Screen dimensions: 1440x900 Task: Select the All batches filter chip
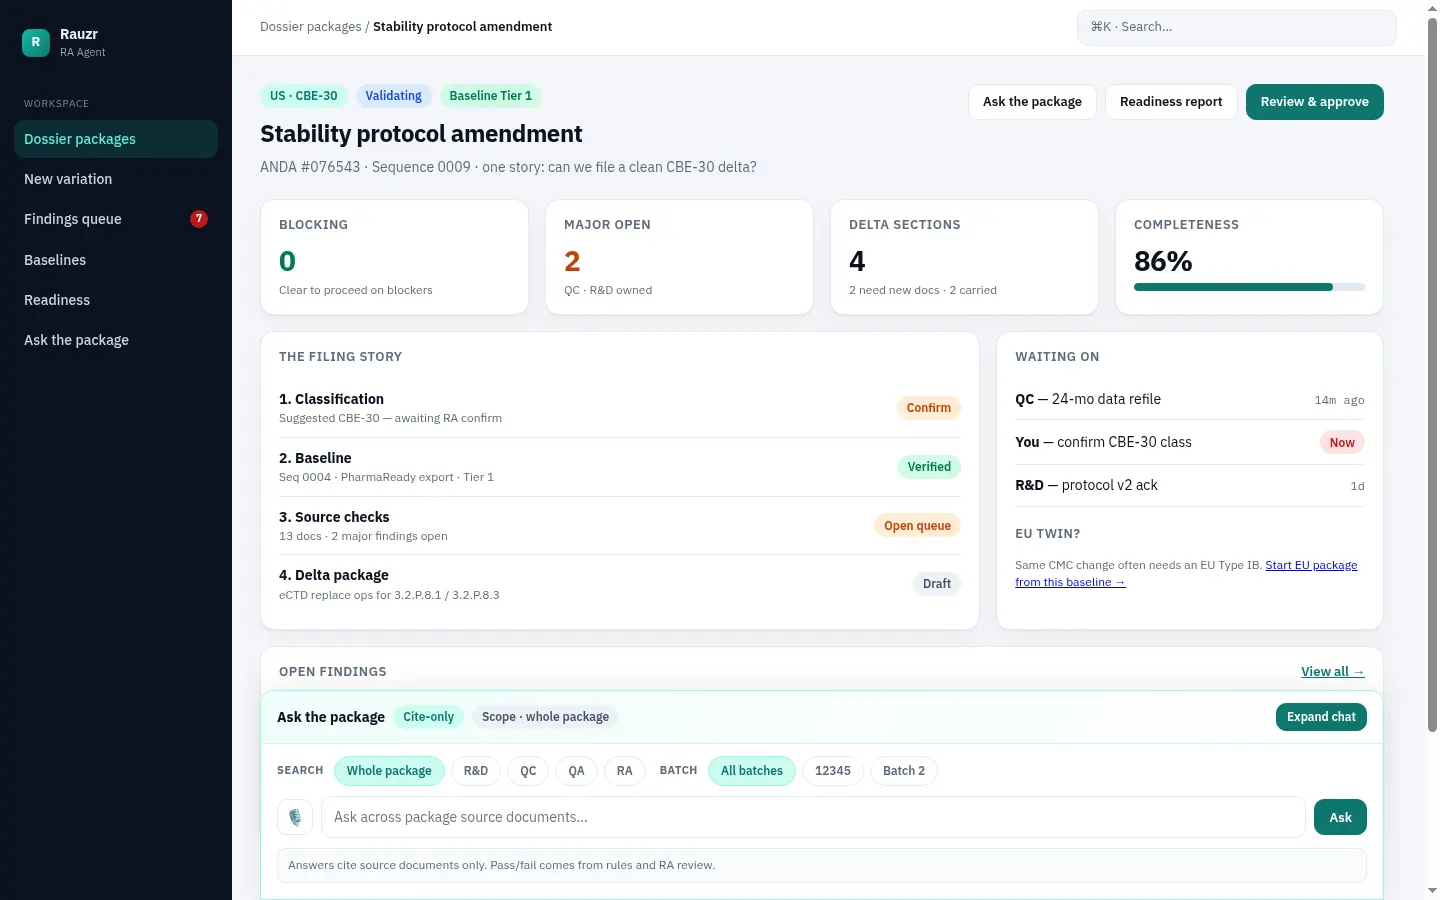click(752, 771)
